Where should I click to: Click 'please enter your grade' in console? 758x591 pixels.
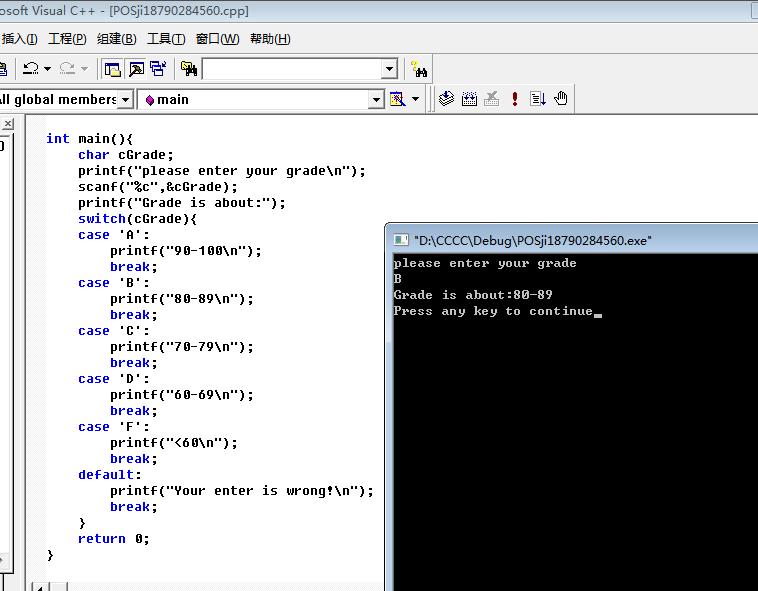click(x=485, y=263)
